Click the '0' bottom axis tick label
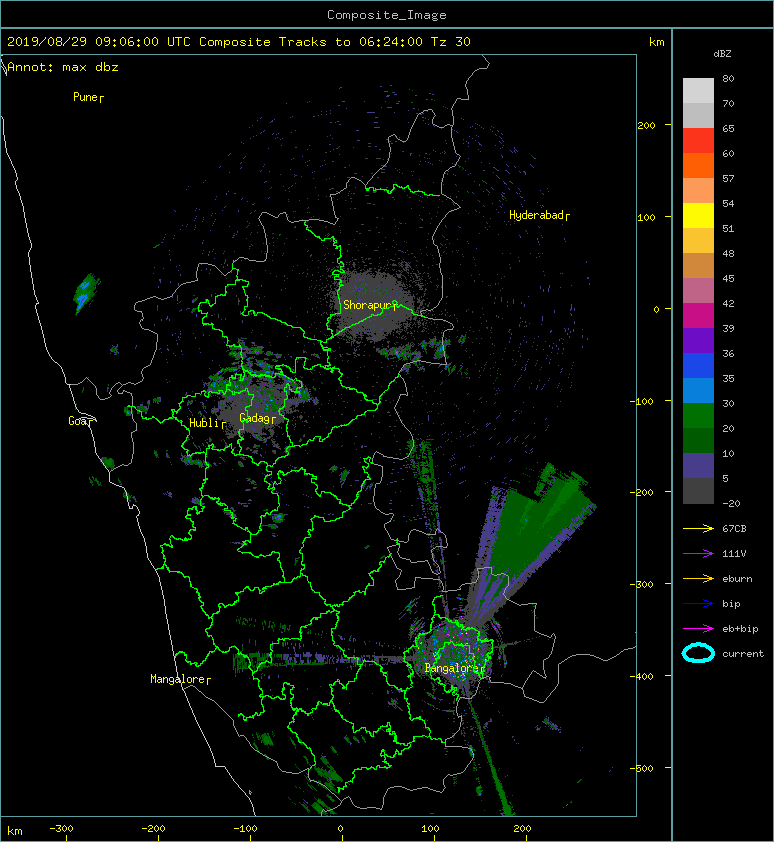Image resolution: width=774 pixels, height=842 pixels. (x=340, y=829)
